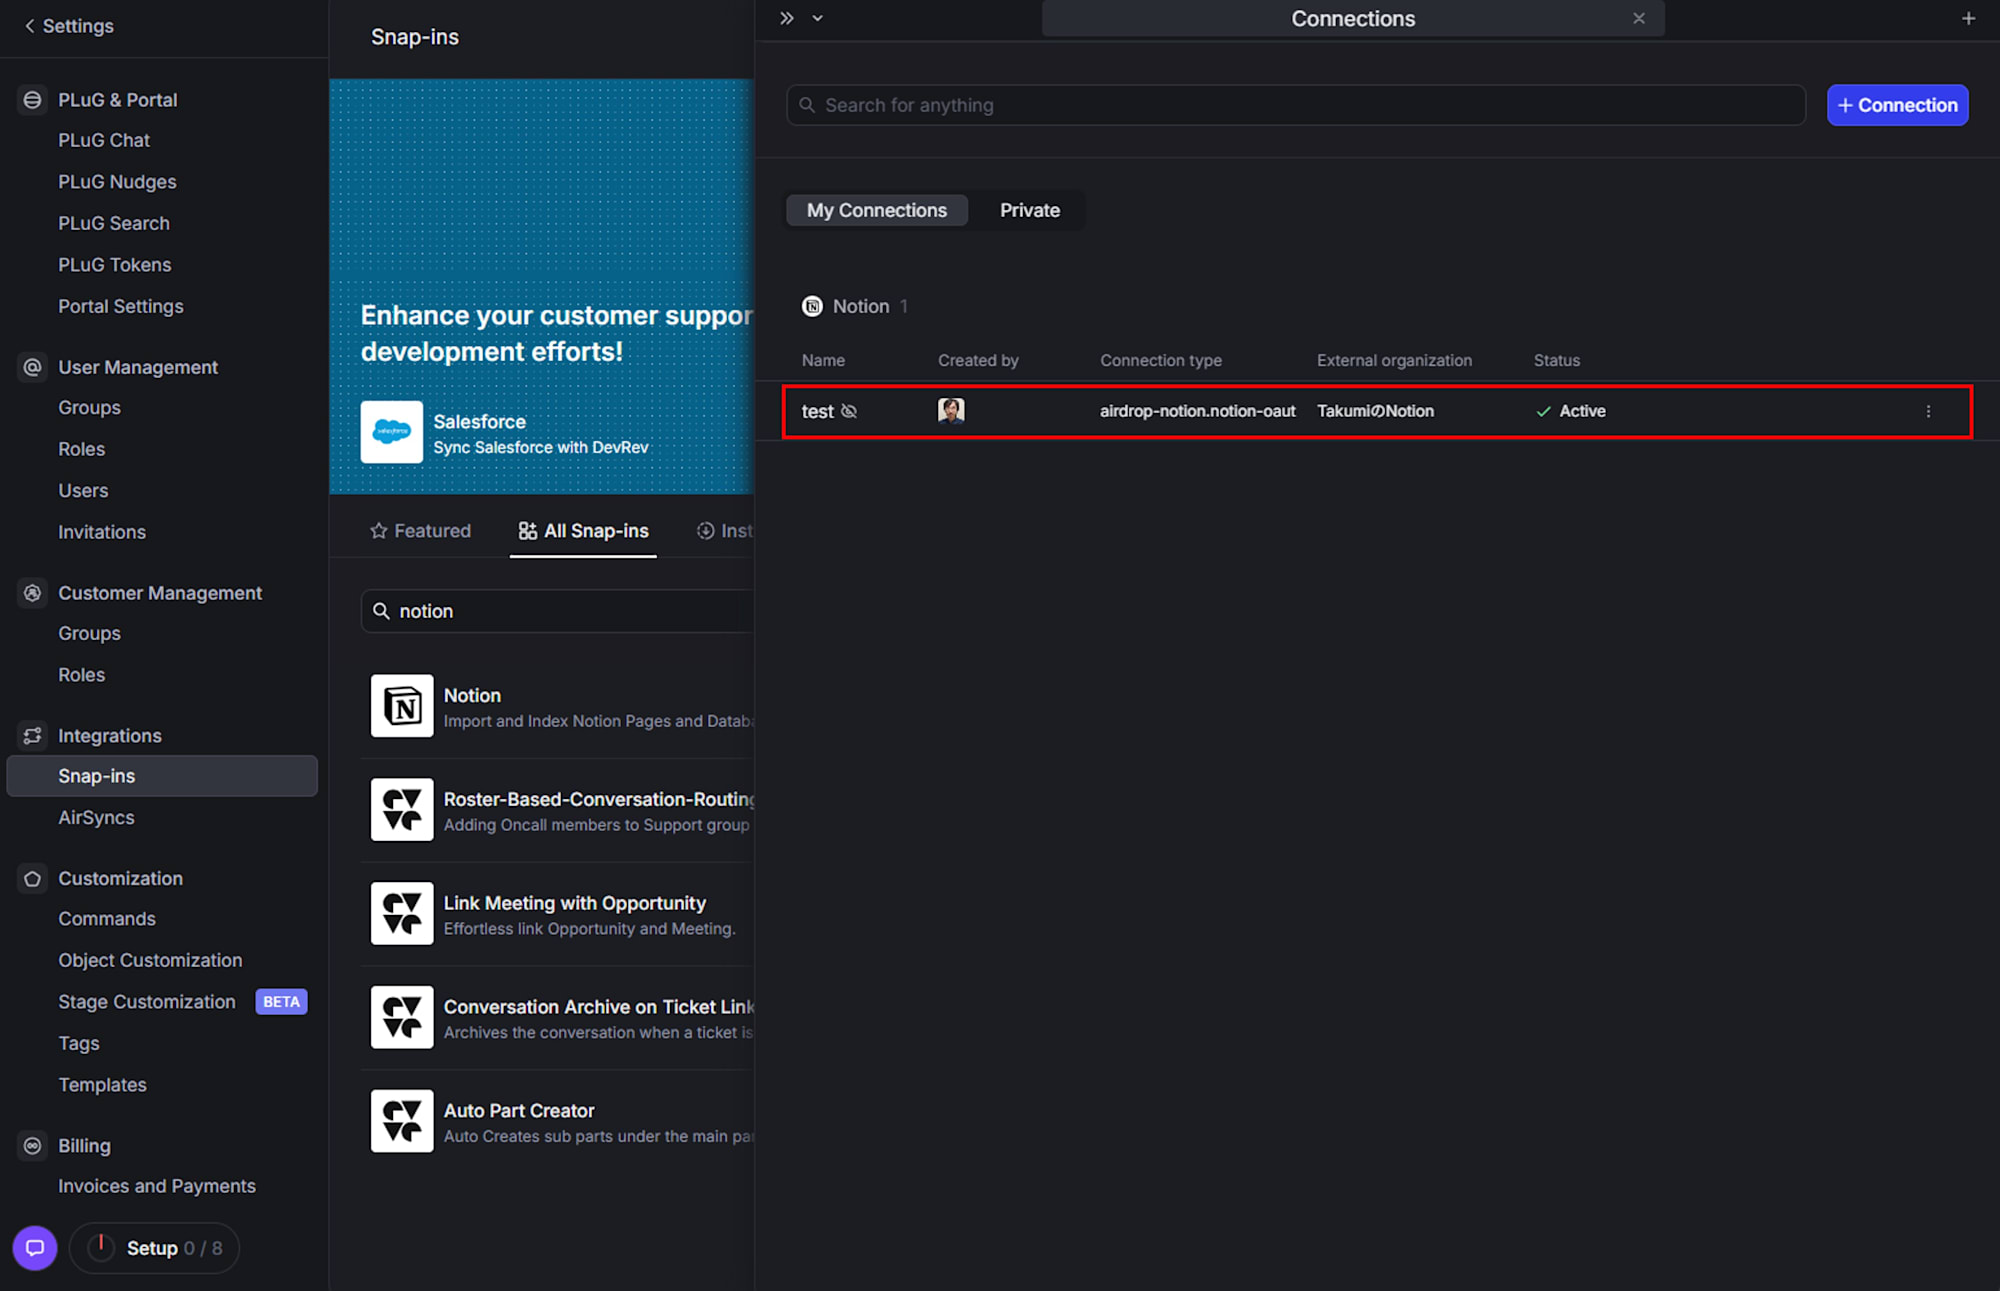Open the purple chat bubble icon
Image resolution: width=2000 pixels, height=1291 pixels.
tap(35, 1248)
